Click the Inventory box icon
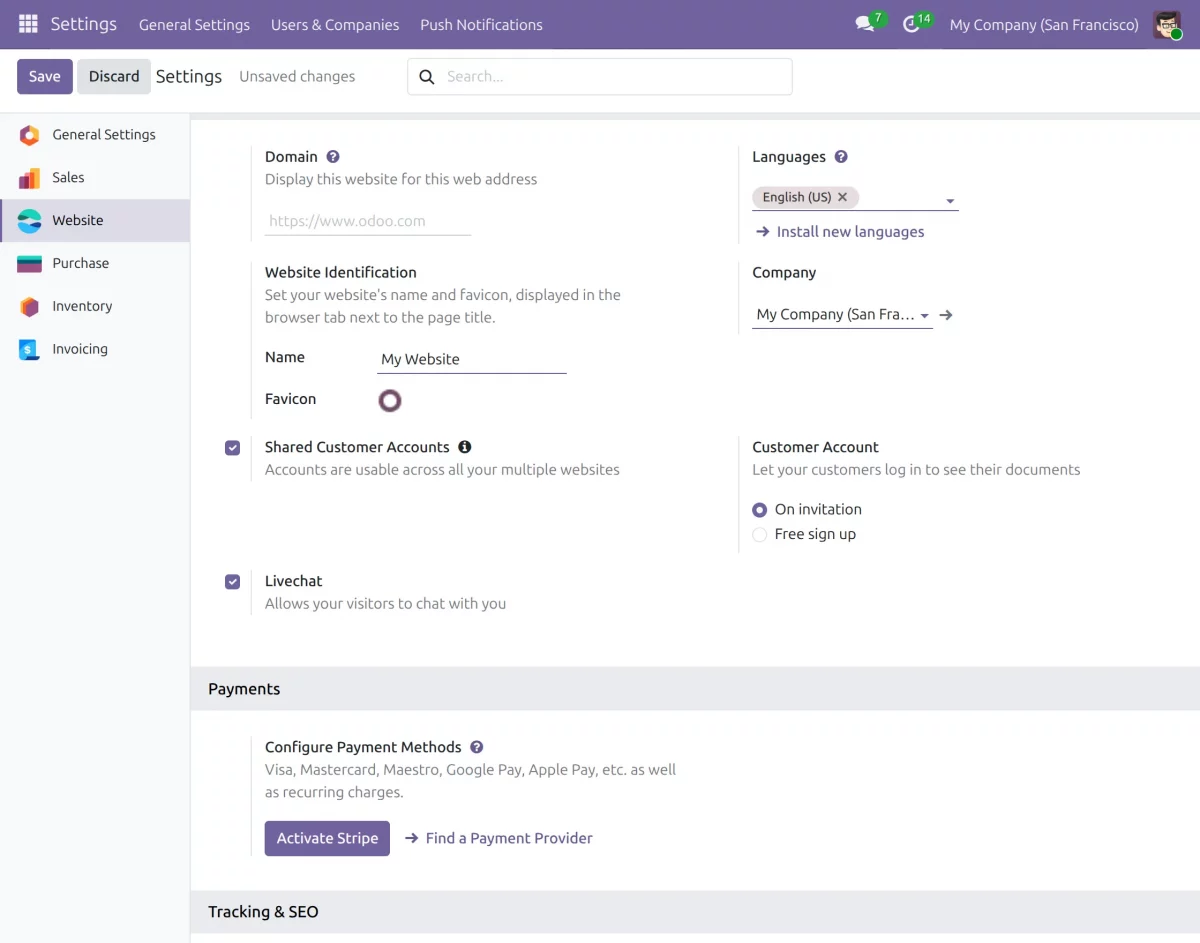The width and height of the screenshot is (1200, 943). click(30, 307)
